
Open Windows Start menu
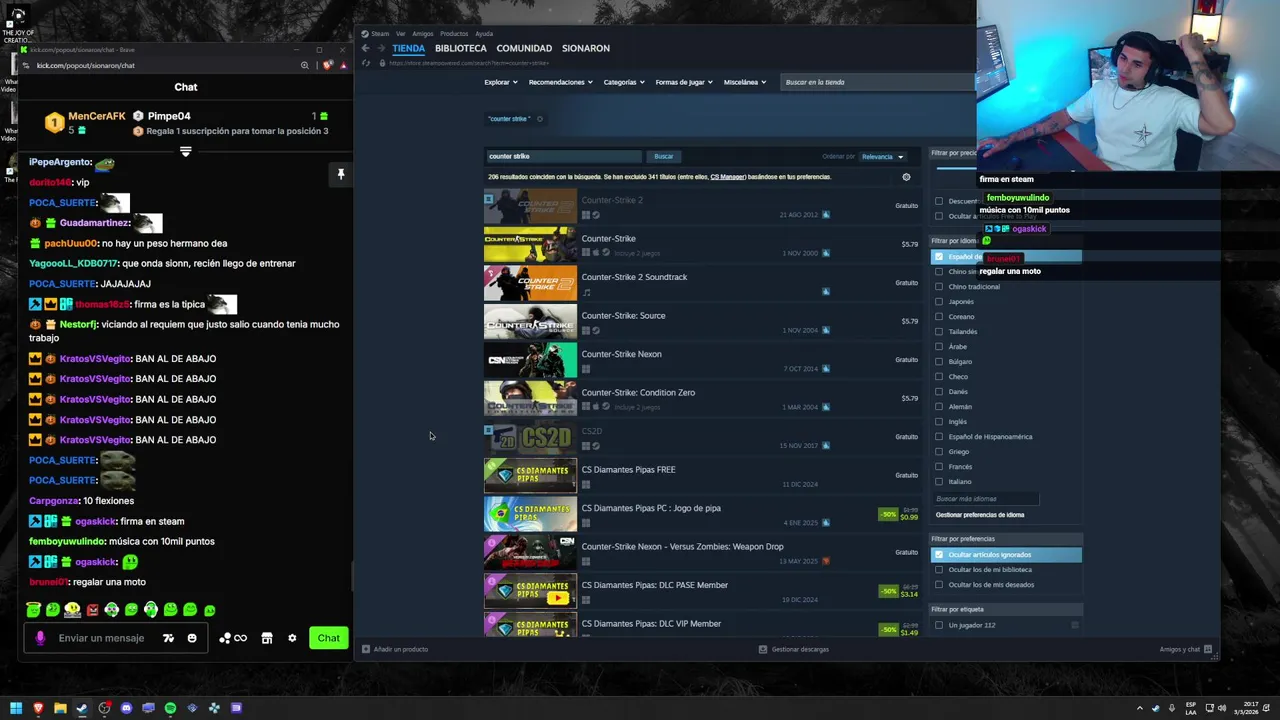pyautogui.click(x=16, y=708)
